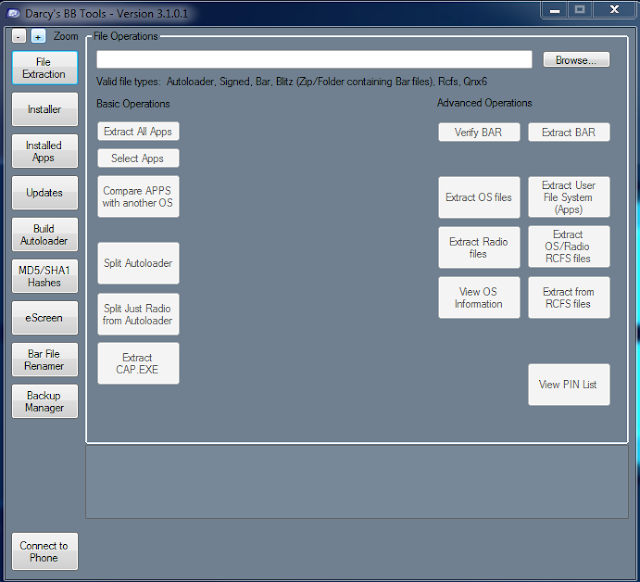The width and height of the screenshot is (640, 582).
Task: Click Extract from RCFS files button
Action: 569,298
